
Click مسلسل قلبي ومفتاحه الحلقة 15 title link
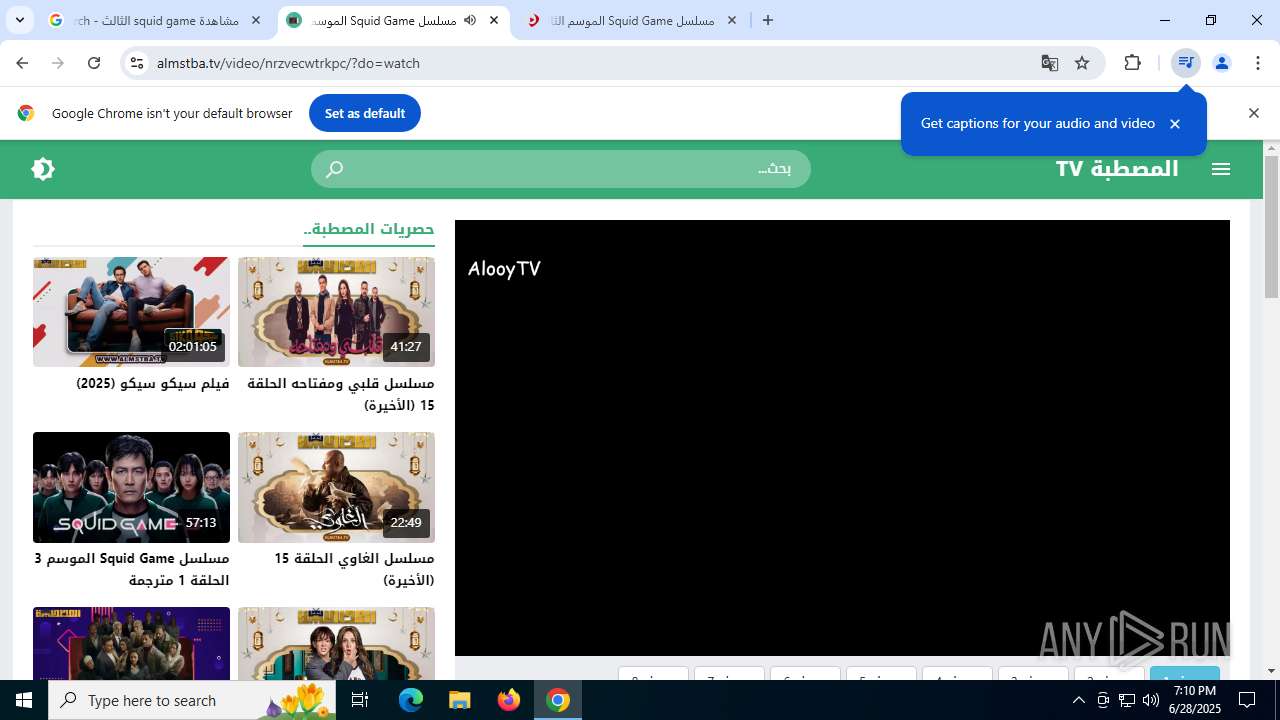pos(340,394)
